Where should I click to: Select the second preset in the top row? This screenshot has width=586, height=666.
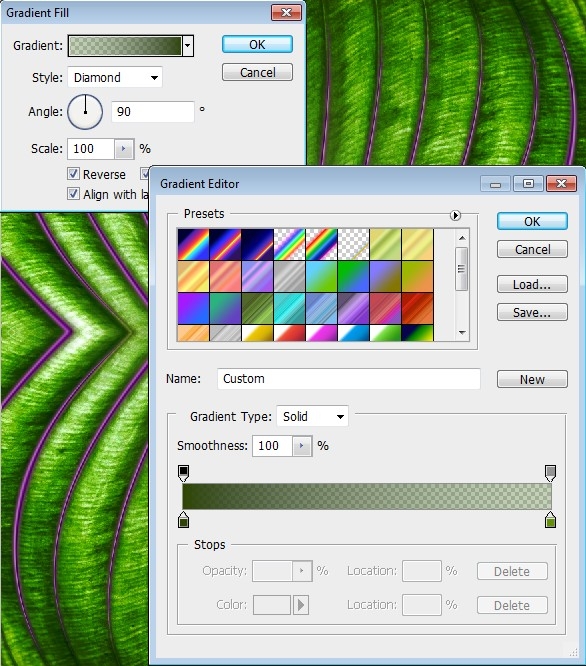[225, 245]
